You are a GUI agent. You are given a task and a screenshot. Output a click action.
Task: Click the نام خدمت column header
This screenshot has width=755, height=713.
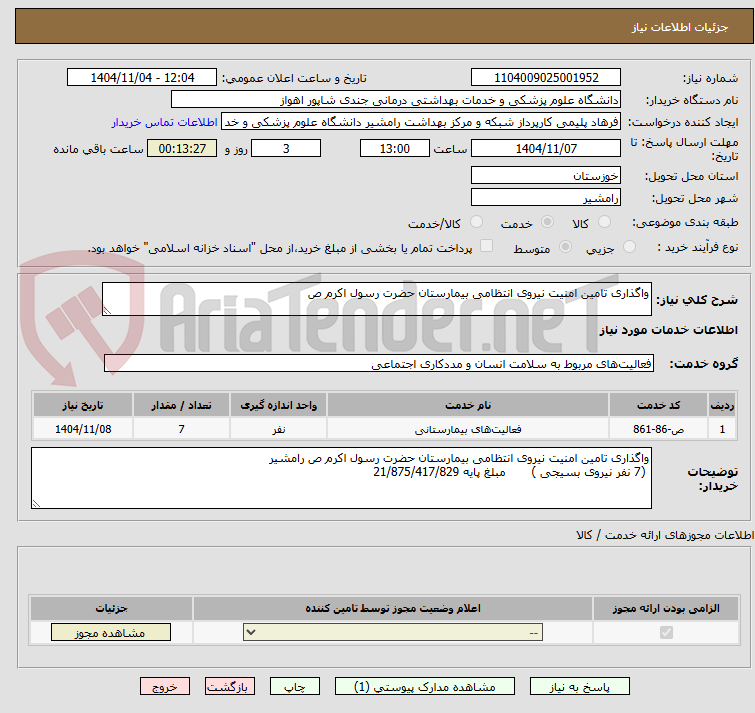tap(468, 405)
